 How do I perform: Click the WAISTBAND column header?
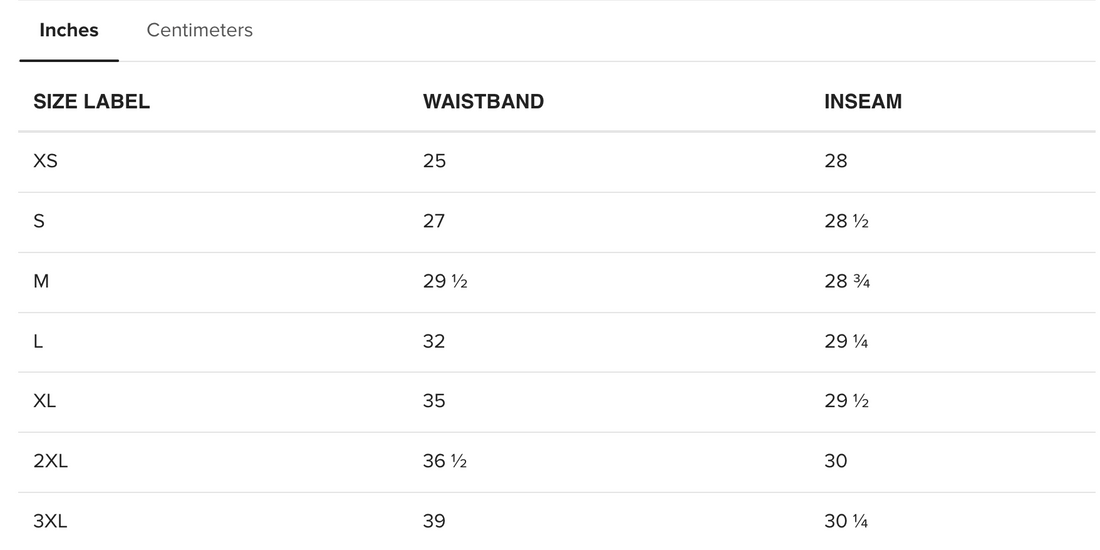[x=483, y=101]
